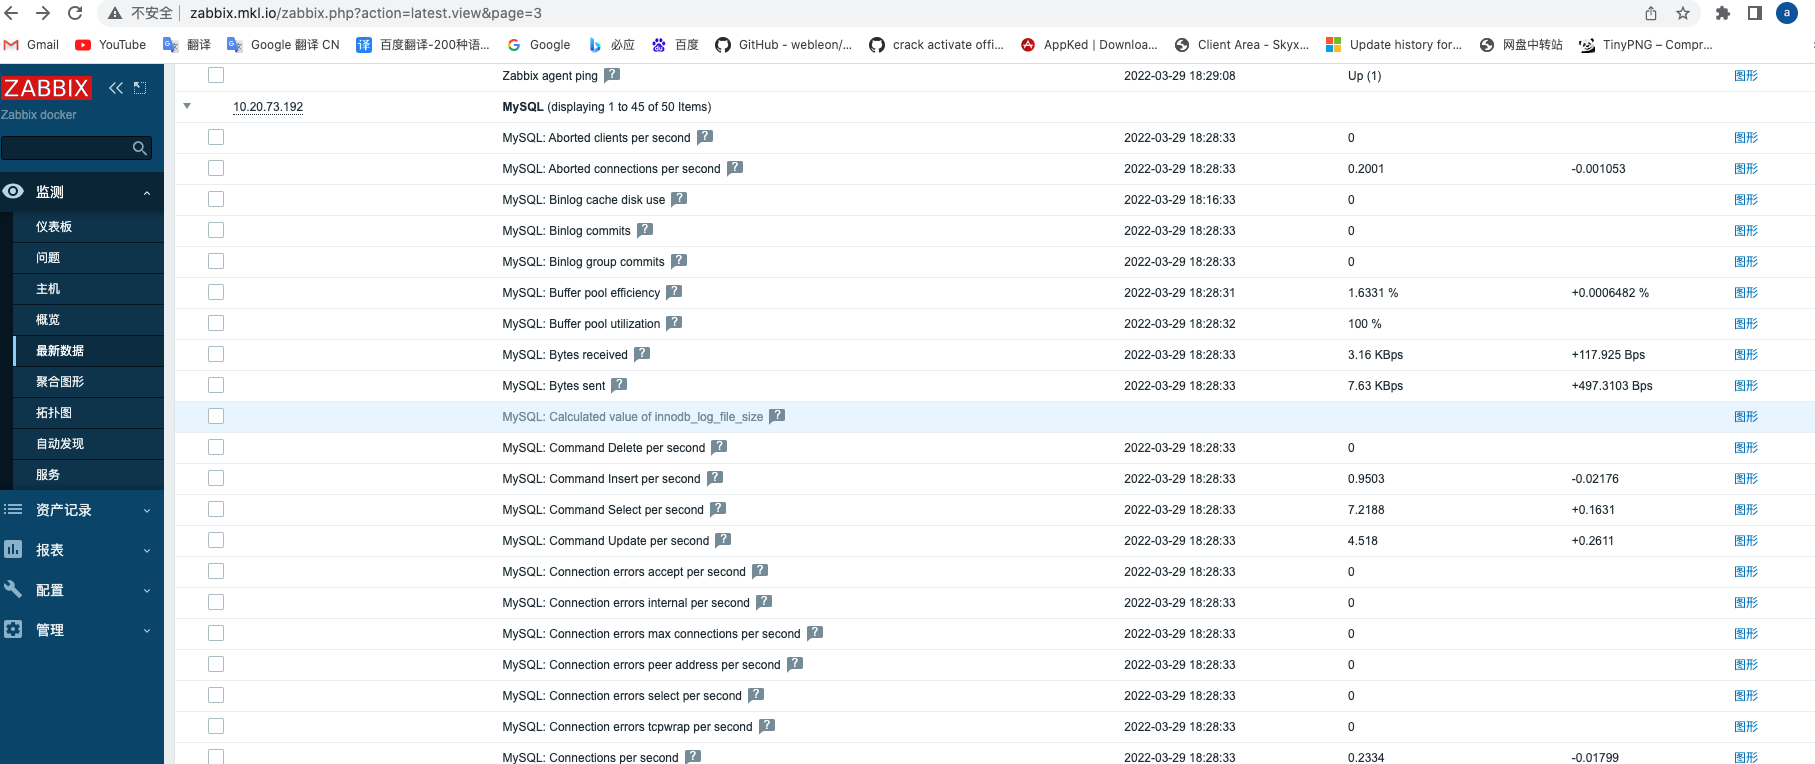The width and height of the screenshot is (1815, 764).
Task: Open 图形 link for Bytes received
Action: 1746,354
